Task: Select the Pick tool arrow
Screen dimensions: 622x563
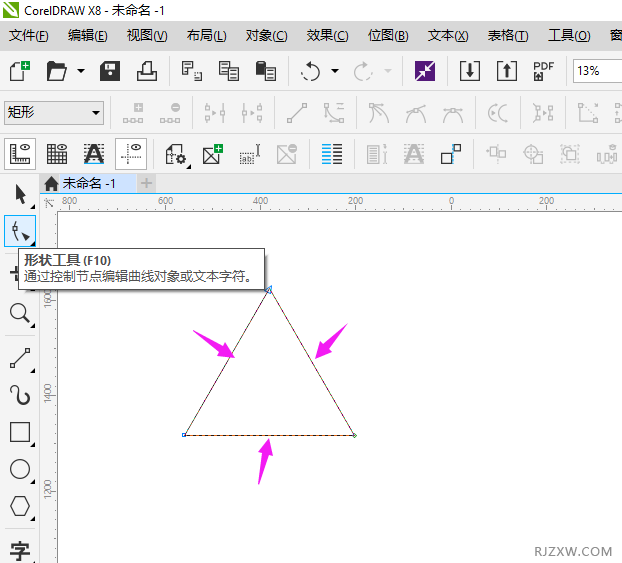Action: click(x=19, y=194)
